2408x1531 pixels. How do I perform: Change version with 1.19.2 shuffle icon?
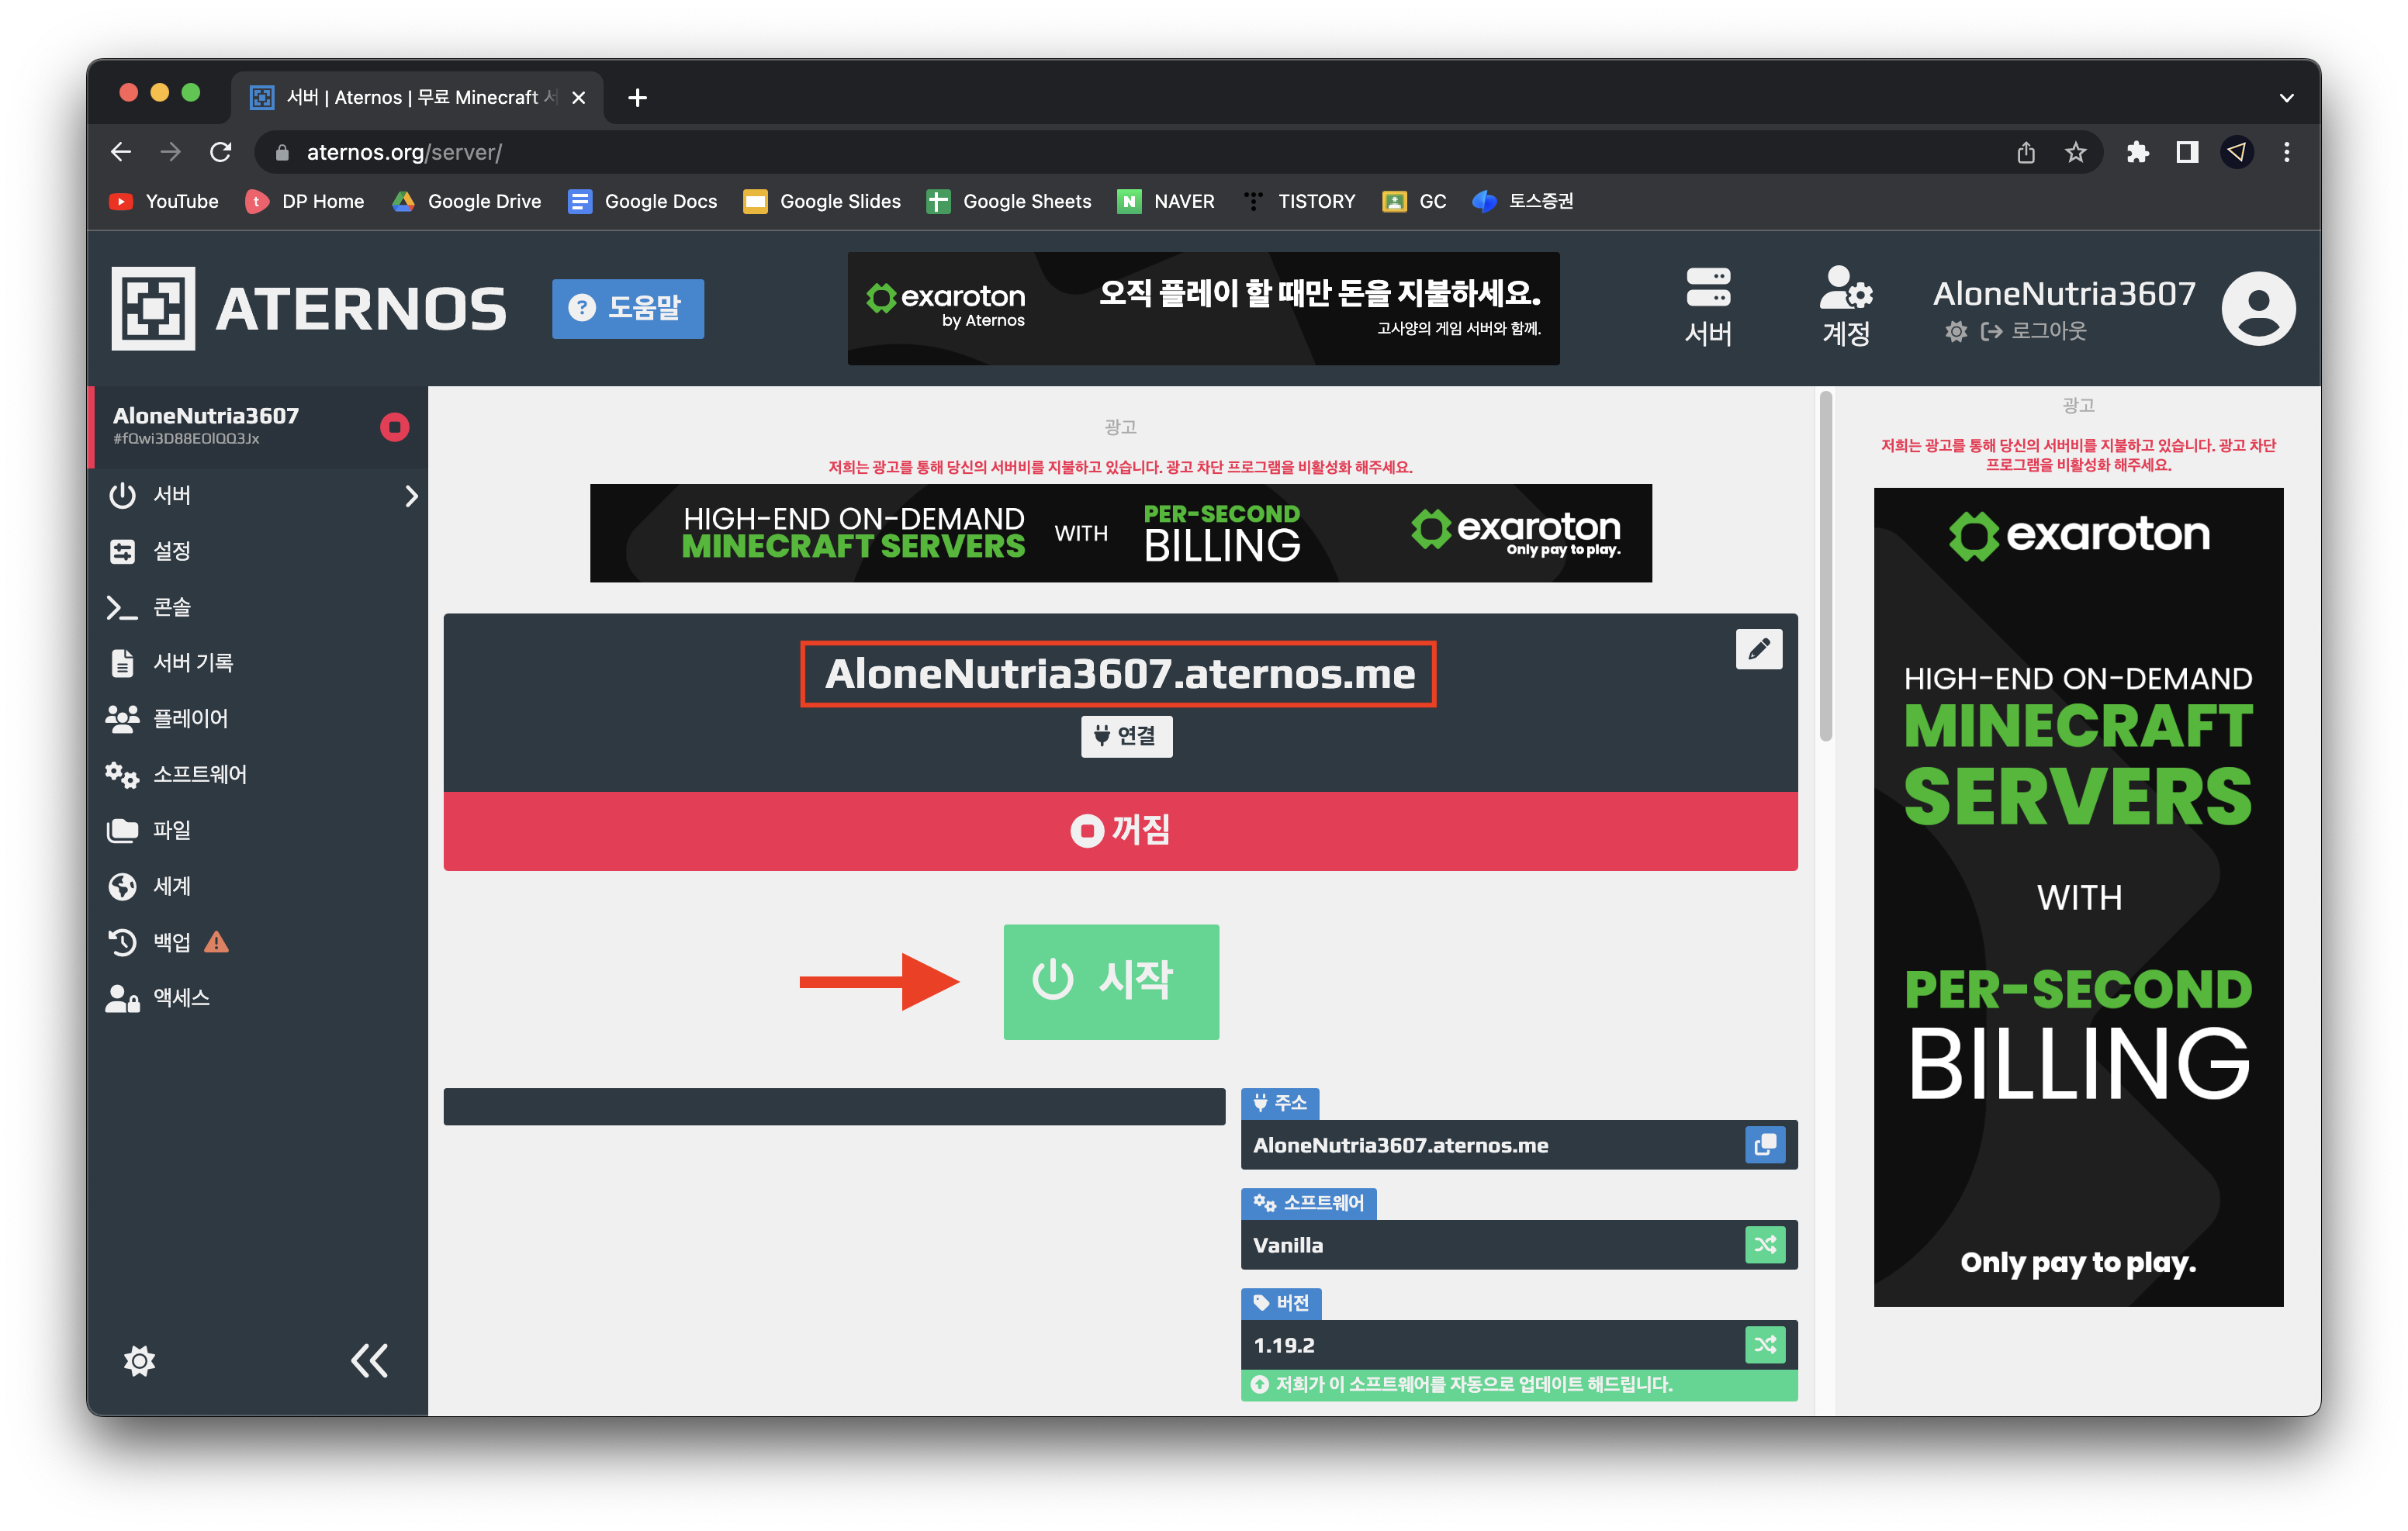click(1765, 1345)
